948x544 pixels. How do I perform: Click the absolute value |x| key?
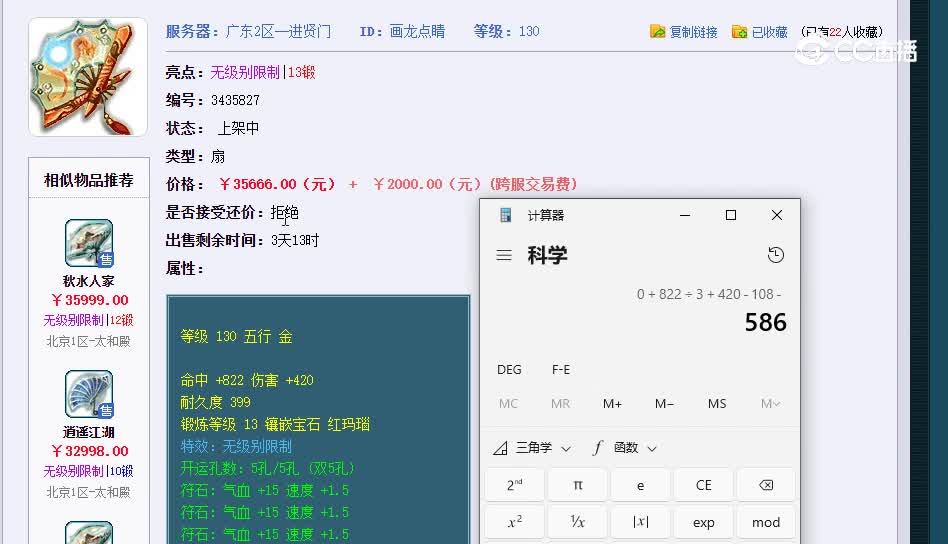click(x=640, y=522)
